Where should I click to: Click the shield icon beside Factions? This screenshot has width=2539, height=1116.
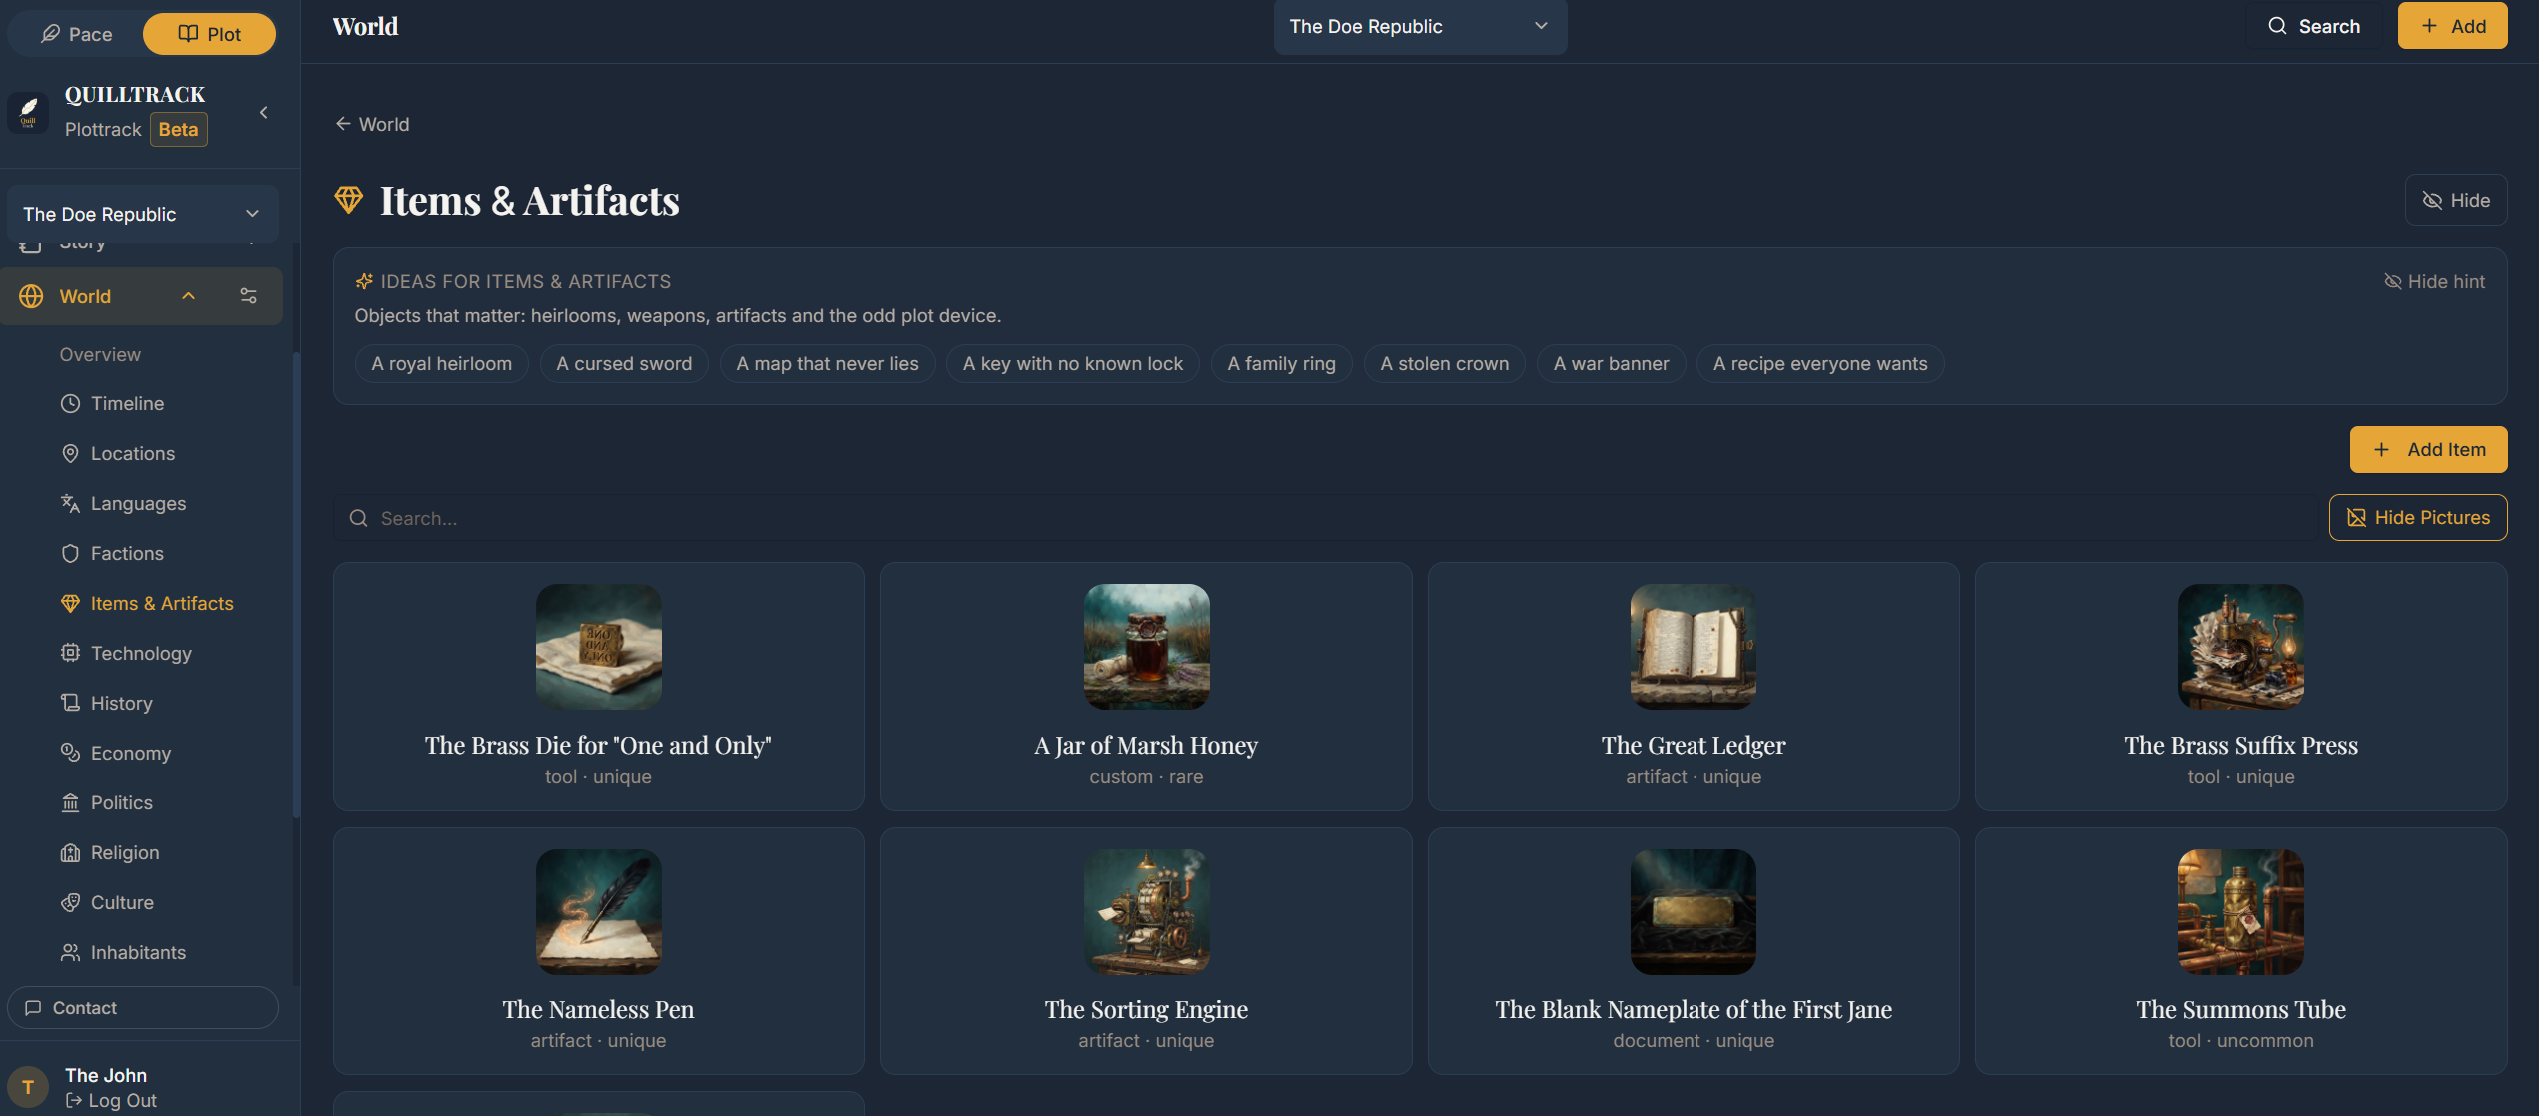coord(70,553)
